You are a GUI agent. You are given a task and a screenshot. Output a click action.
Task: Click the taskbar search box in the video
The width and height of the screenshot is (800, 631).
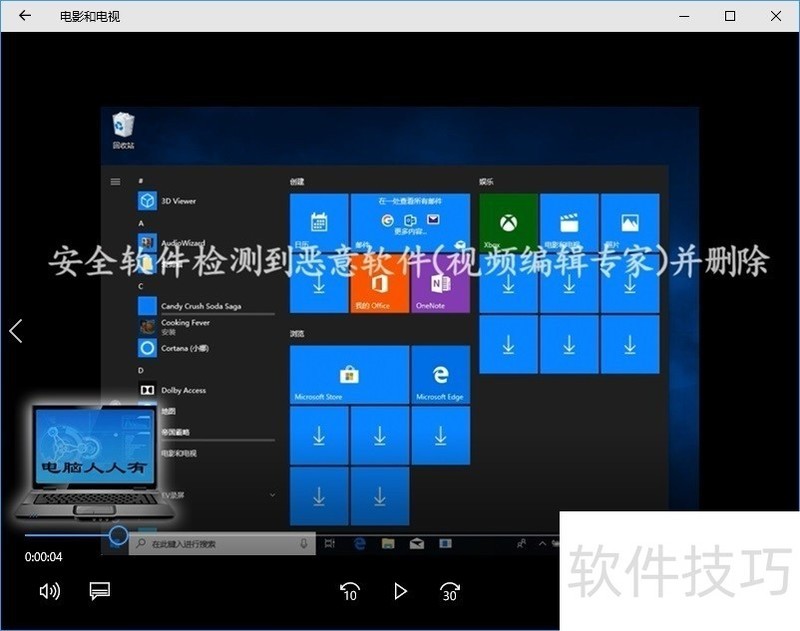[222, 544]
